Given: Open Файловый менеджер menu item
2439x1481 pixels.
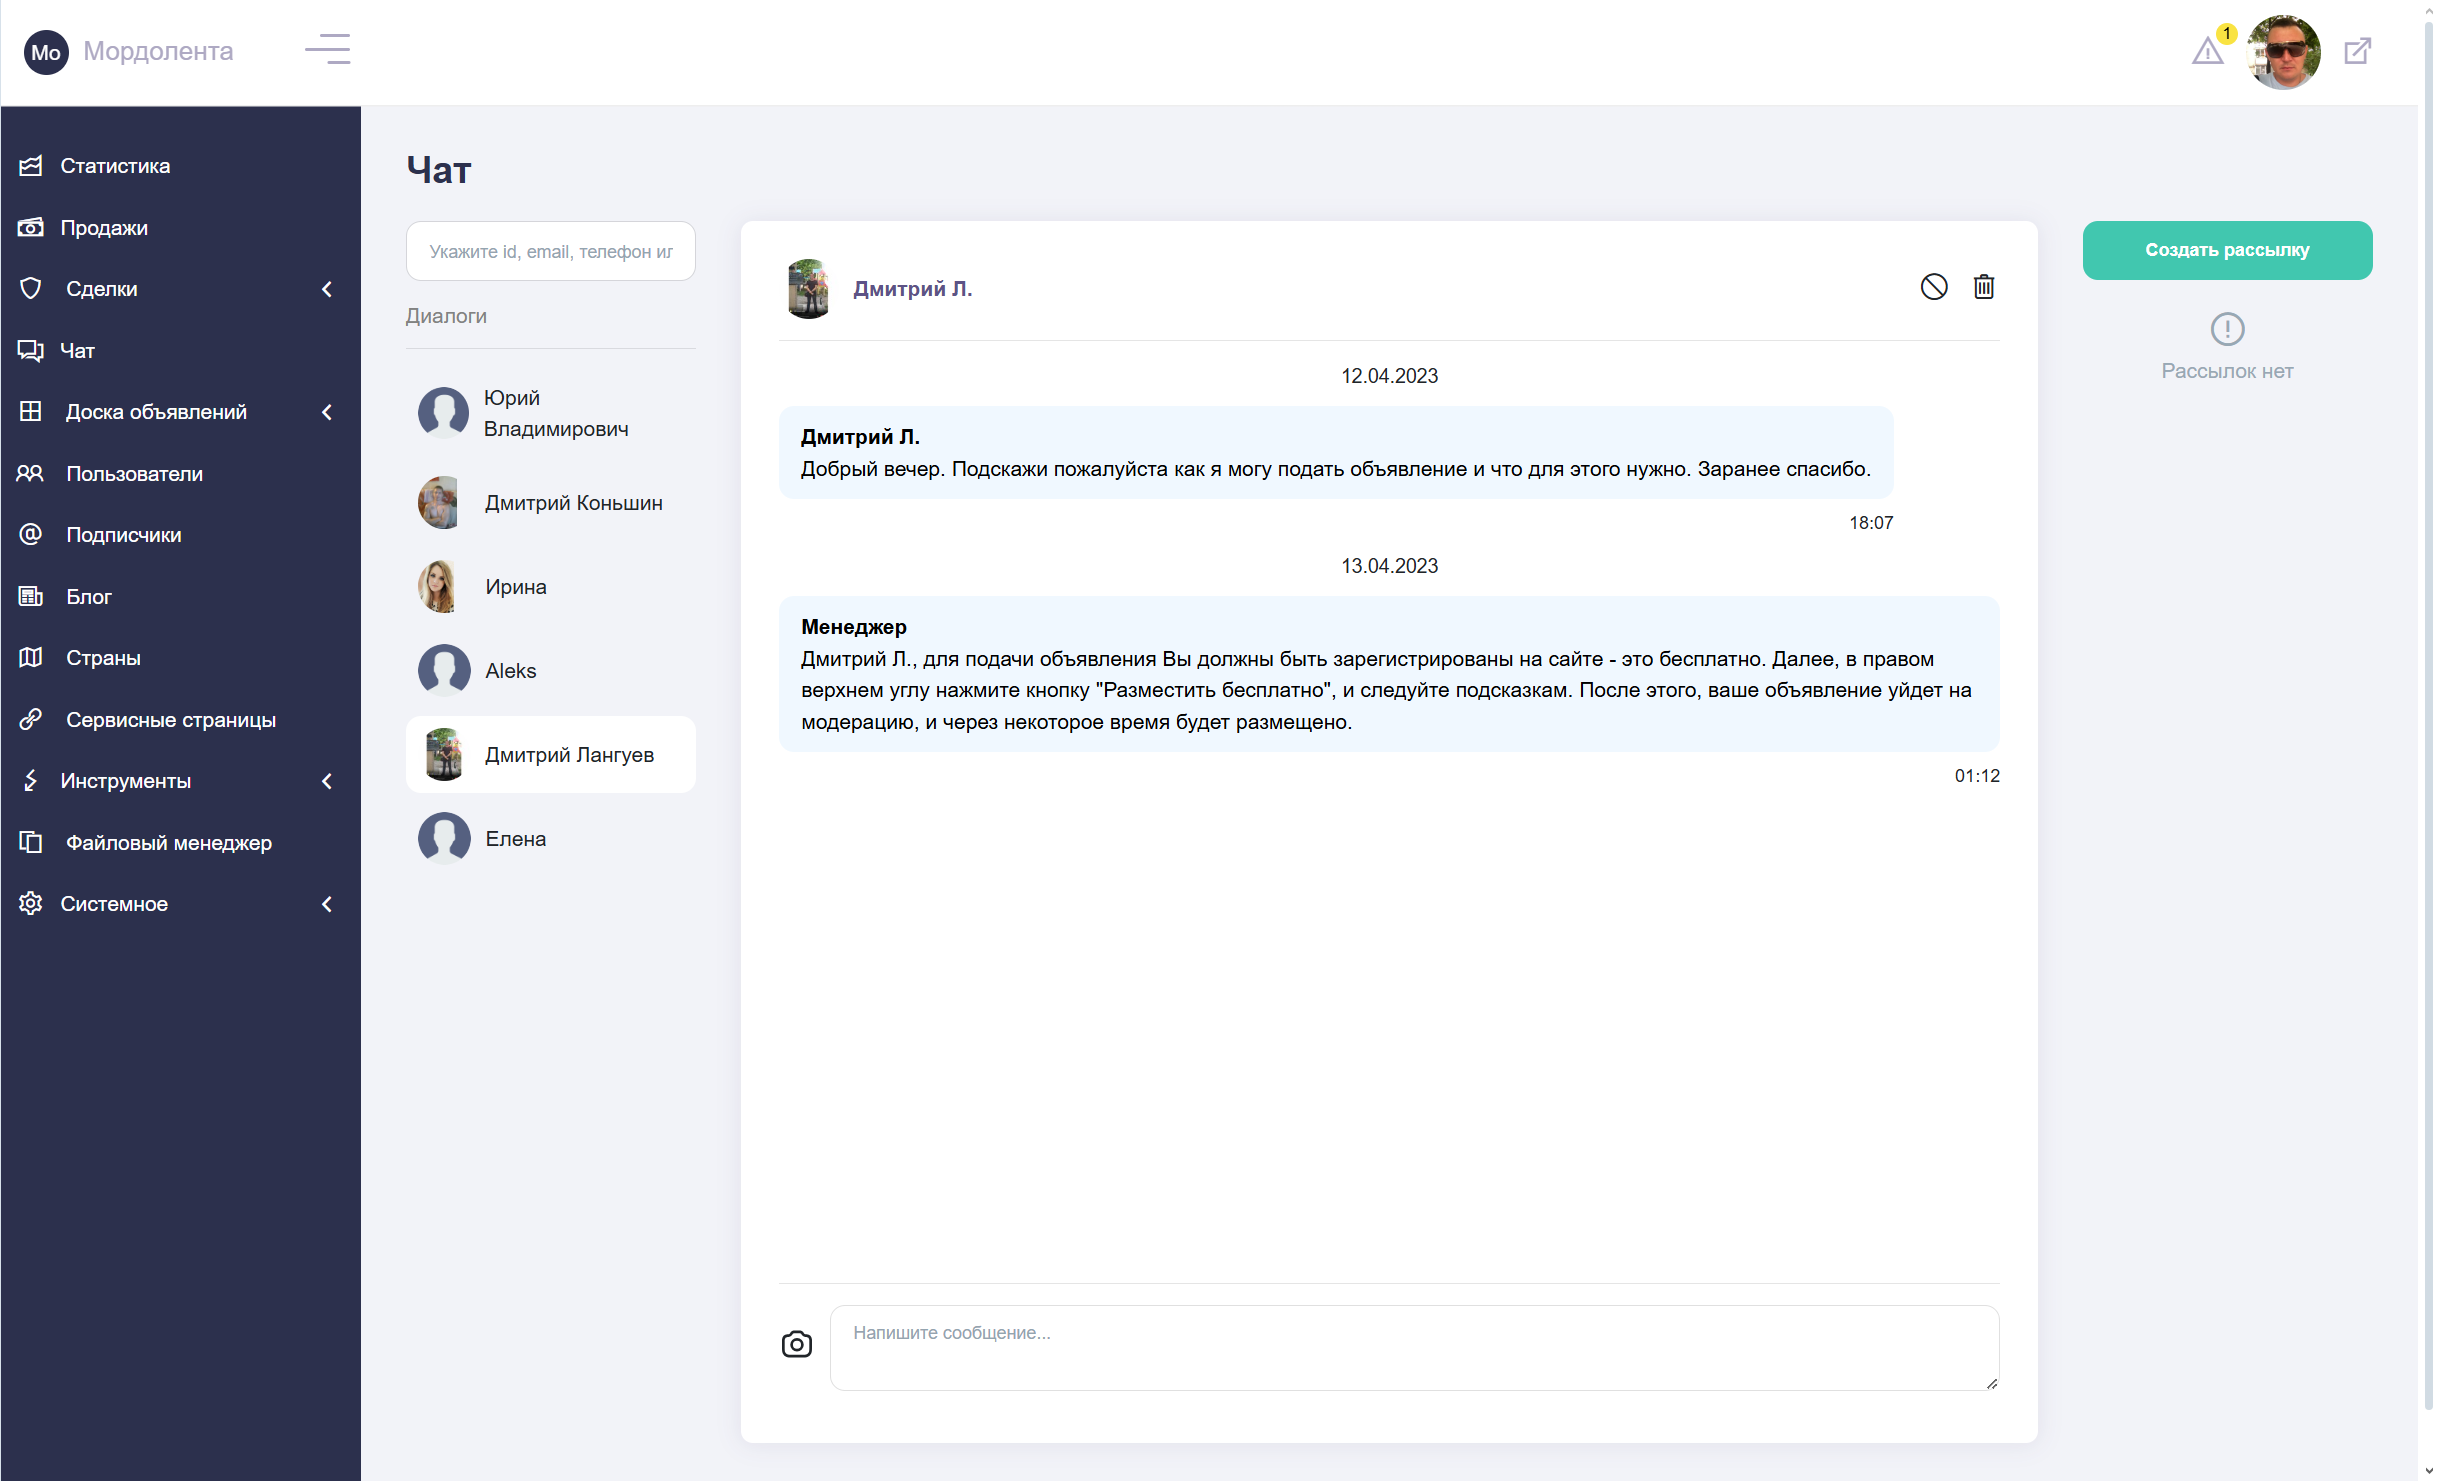Looking at the screenshot, I should (168, 843).
